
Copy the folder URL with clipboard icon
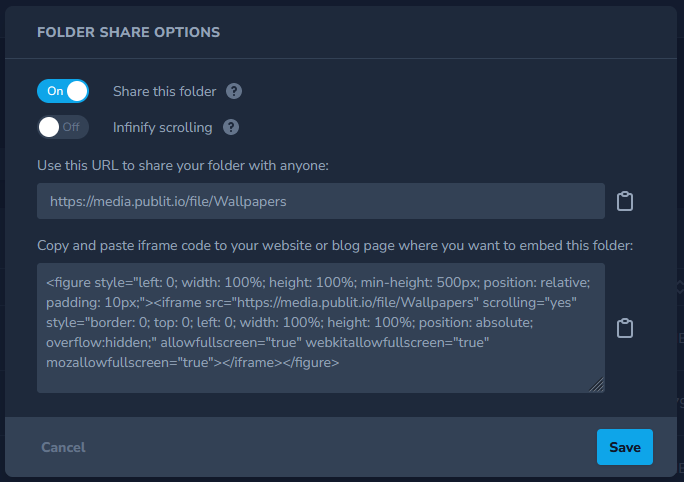[x=625, y=201]
